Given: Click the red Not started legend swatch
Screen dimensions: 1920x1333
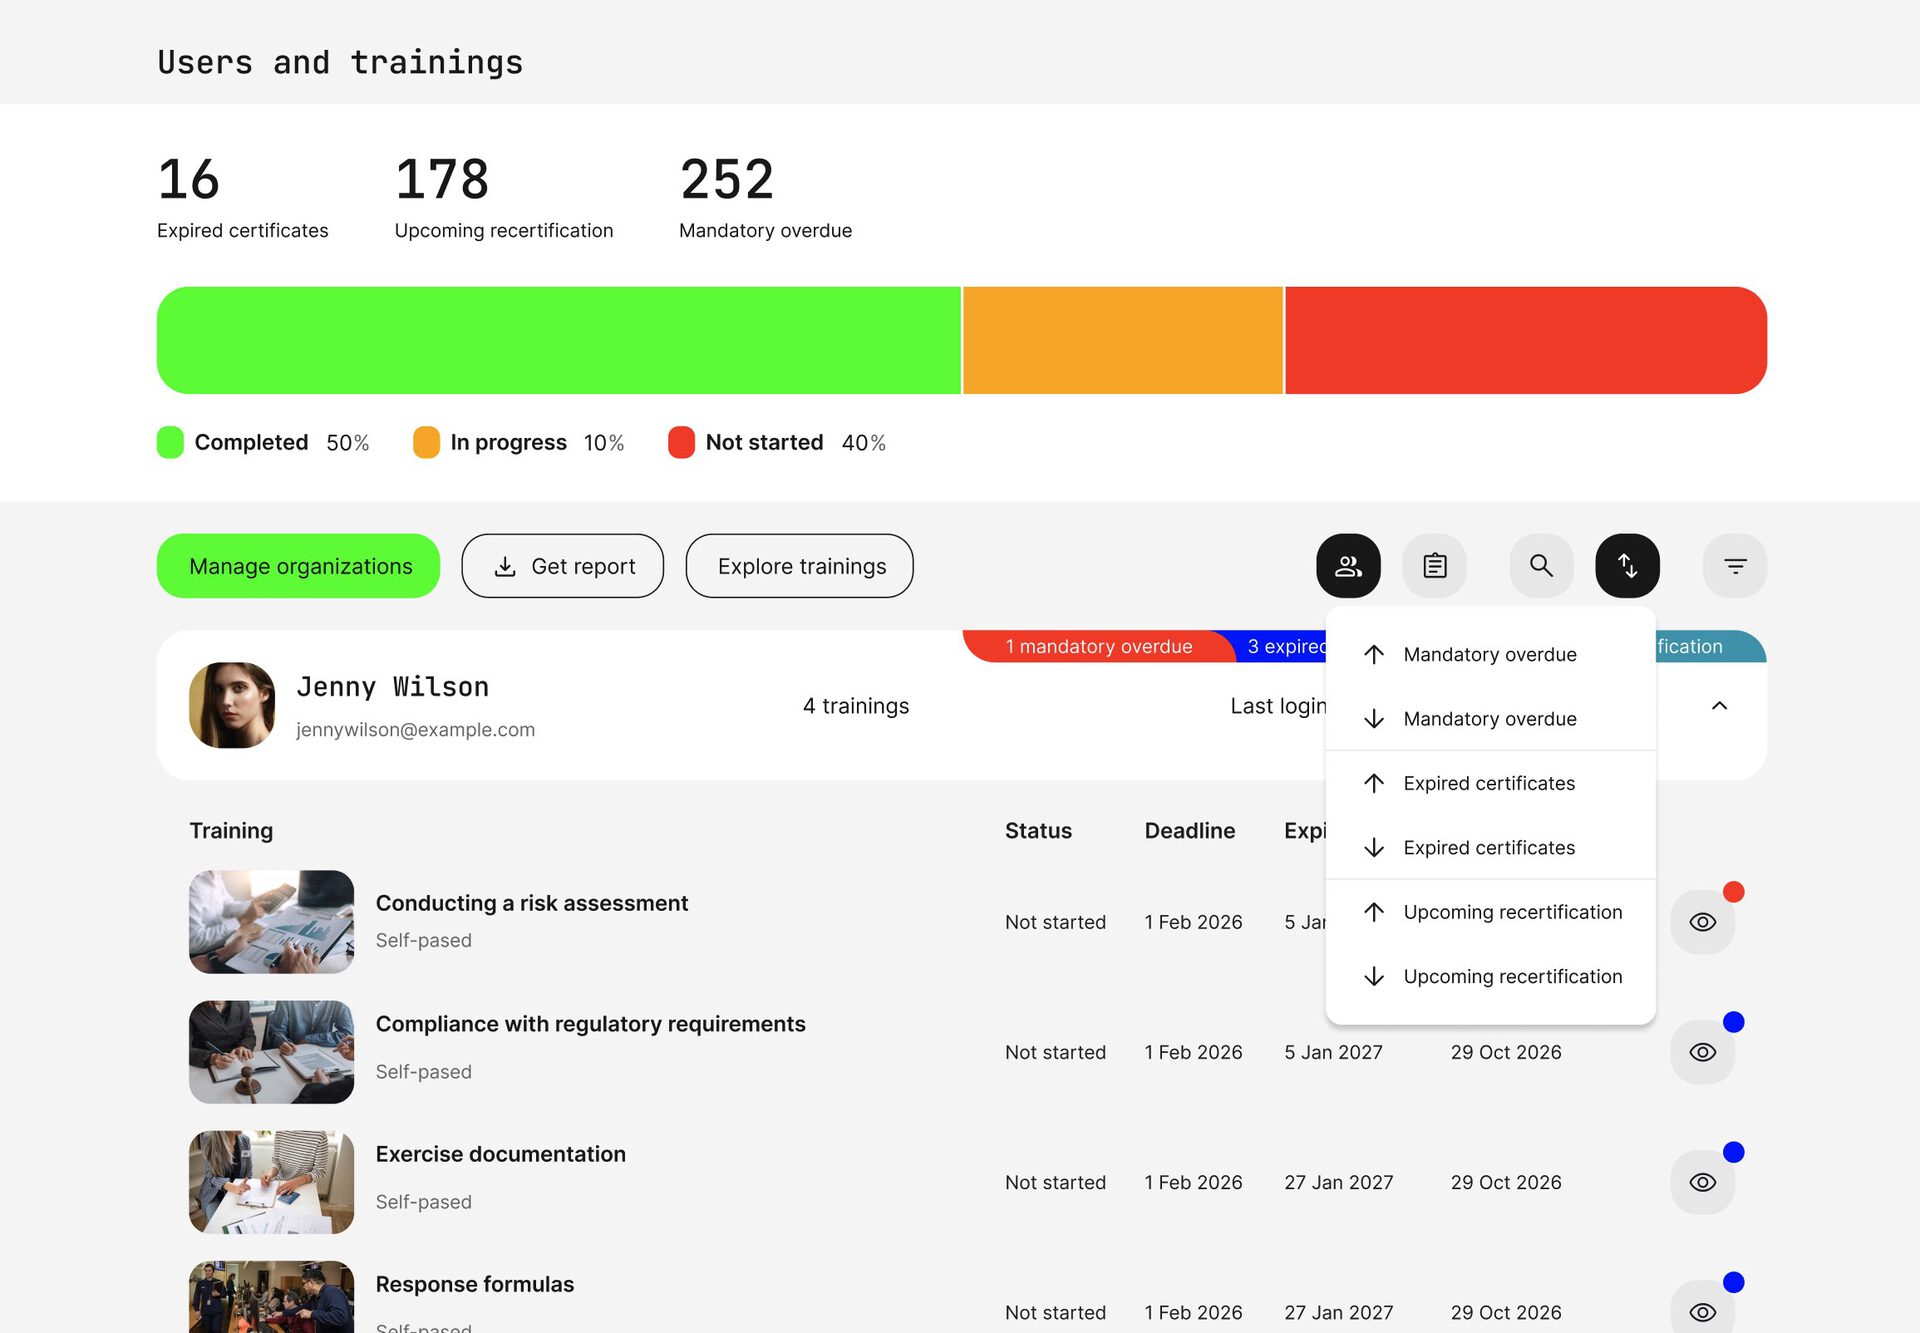Looking at the screenshot, I should (x=681, y=442).
